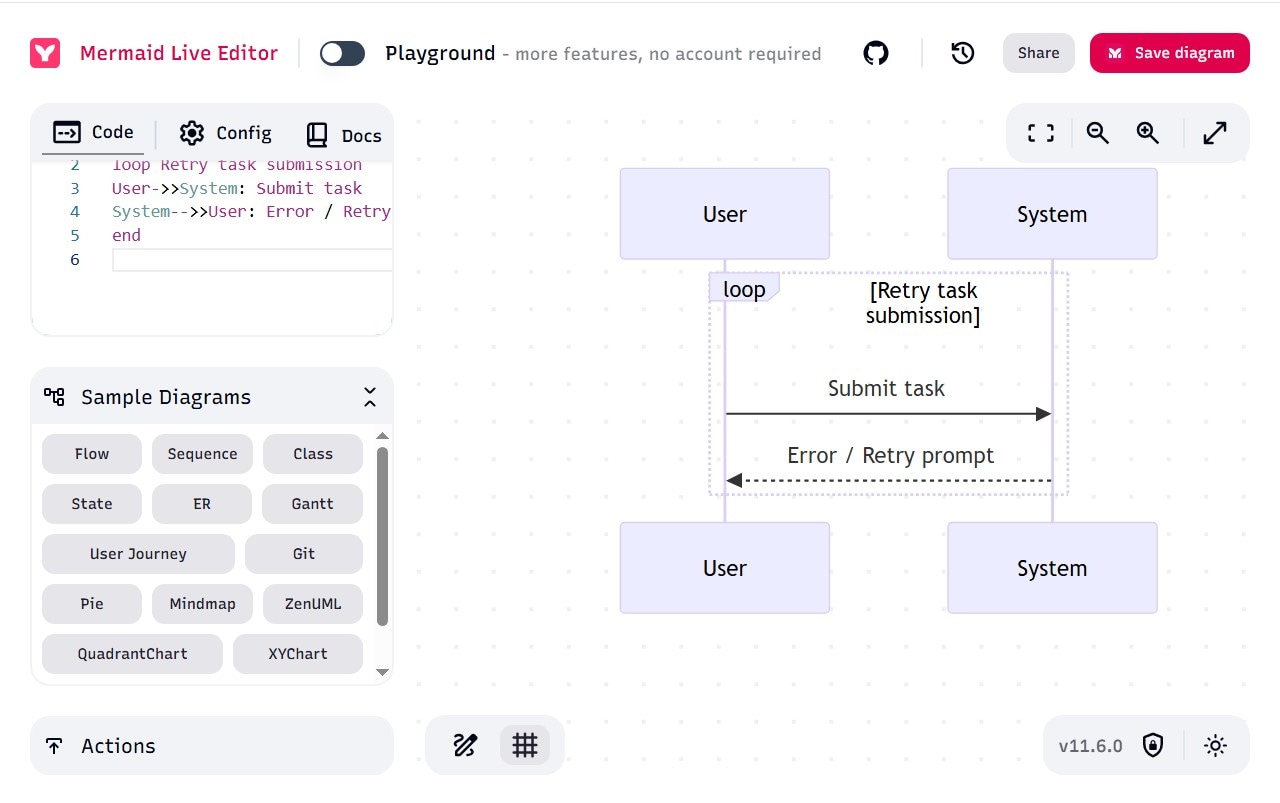This screenshot has height=803, width=1280.
Task: Load the Class sample diagram
Action: [313, 454]
